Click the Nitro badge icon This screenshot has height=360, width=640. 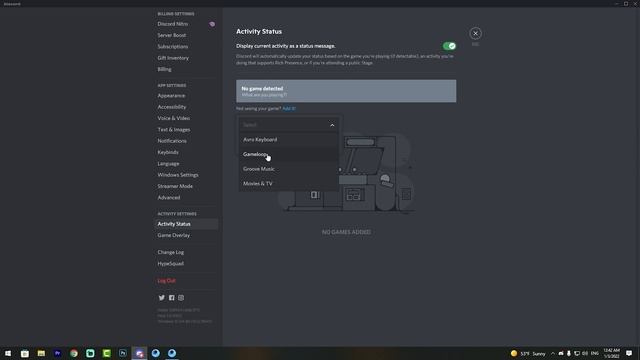[212, 24]
